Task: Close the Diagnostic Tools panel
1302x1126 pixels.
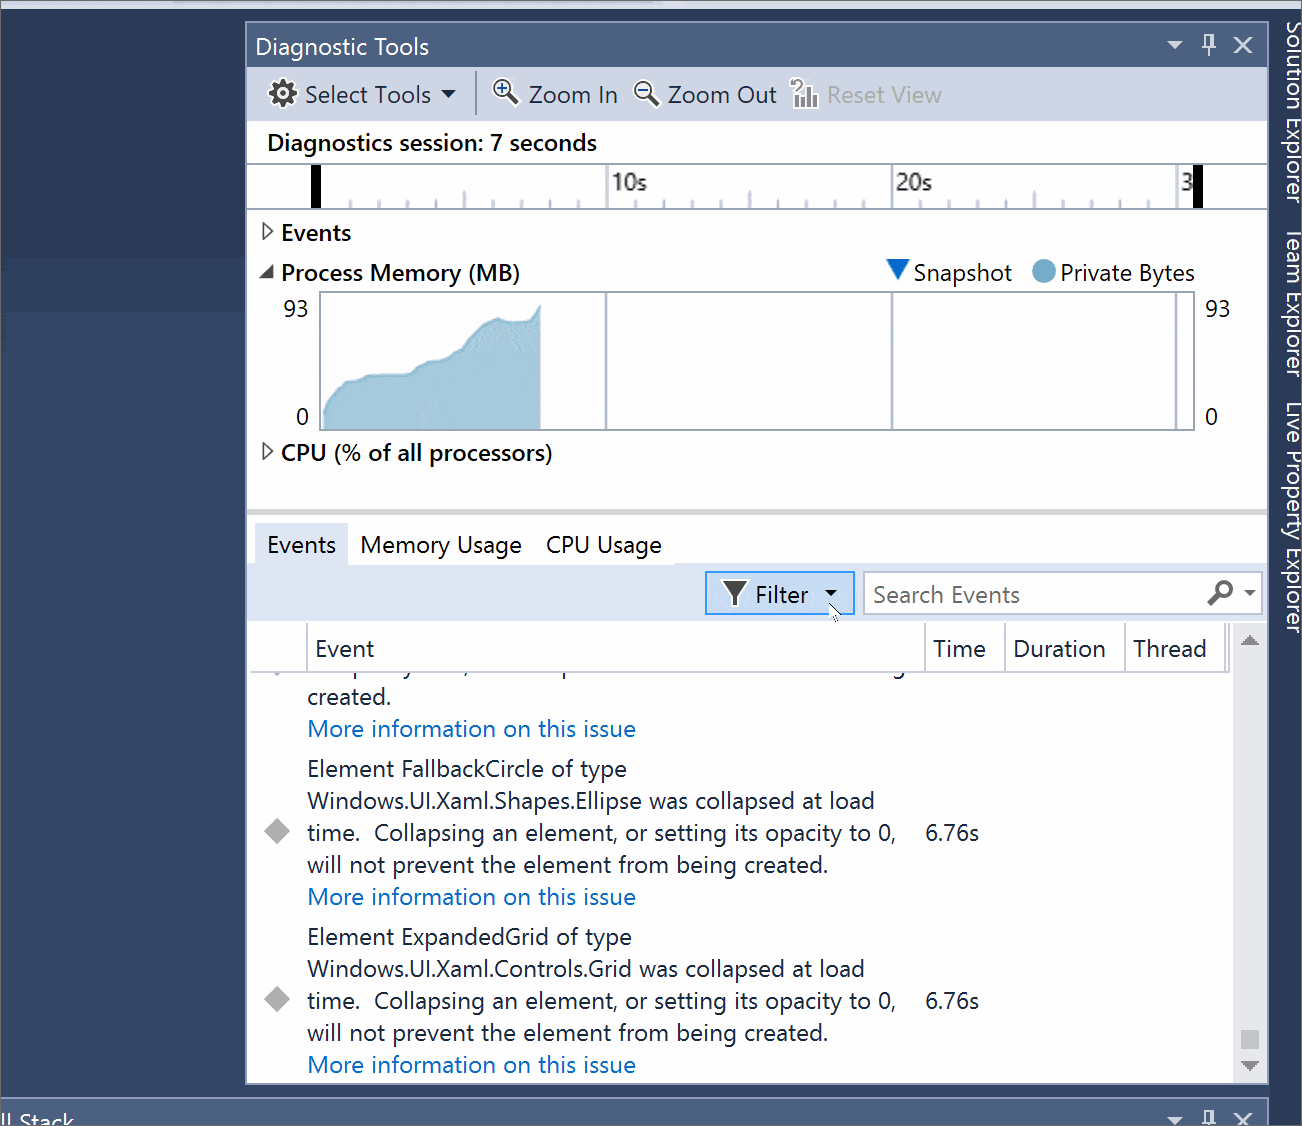Action: 1243,45
